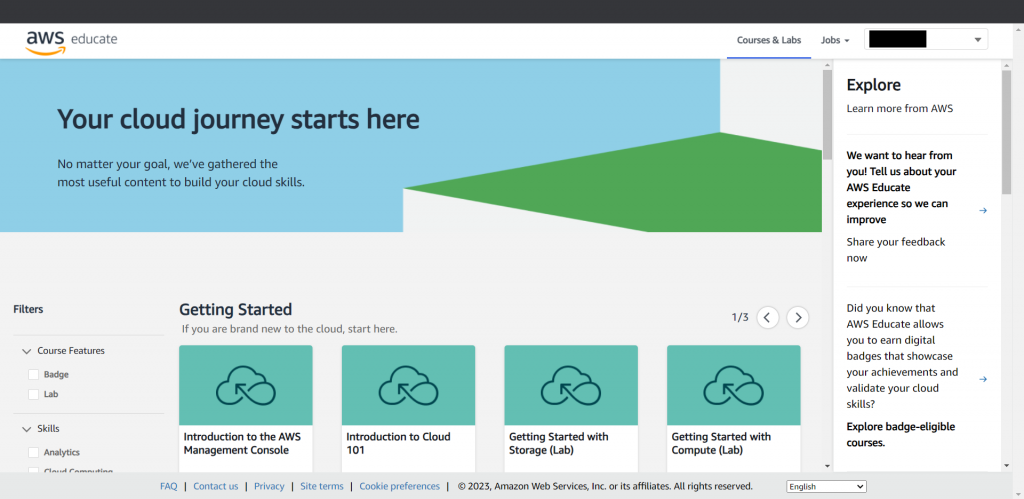Open Introduction to Cloud 101 cloud icon
Image resolution: width=1024 pixels, height=499 pixels.
point(408,385)
